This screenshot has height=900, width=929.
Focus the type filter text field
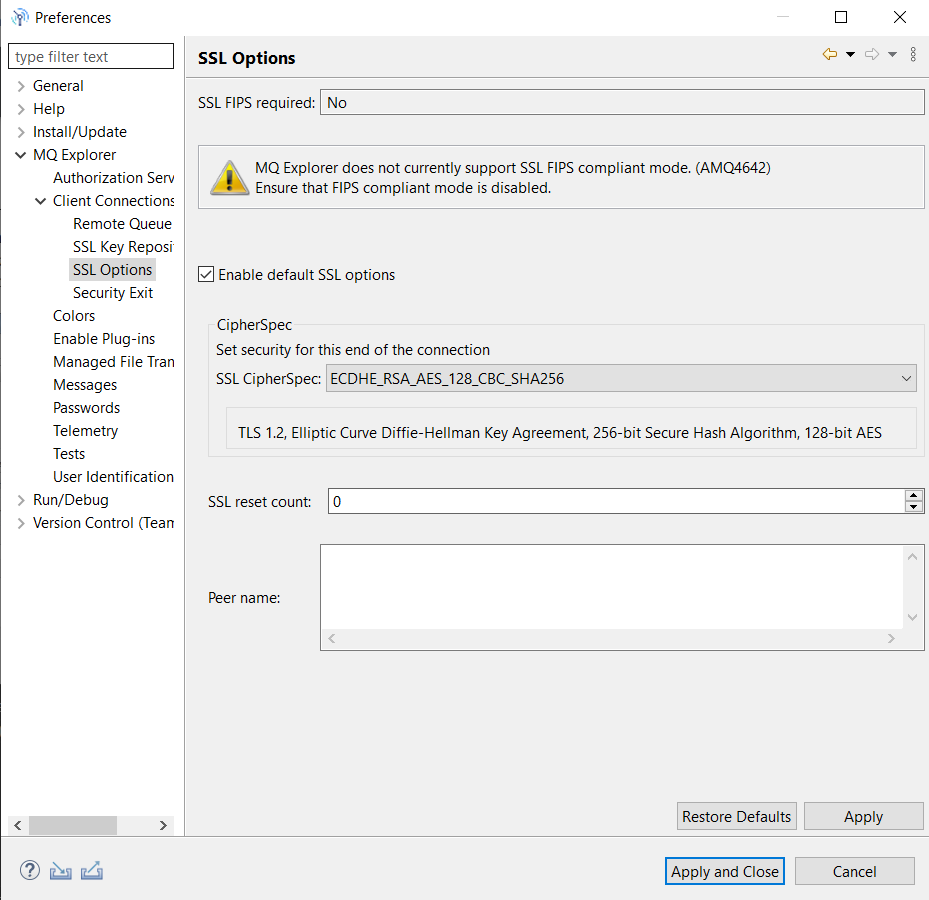pos(91,56)
